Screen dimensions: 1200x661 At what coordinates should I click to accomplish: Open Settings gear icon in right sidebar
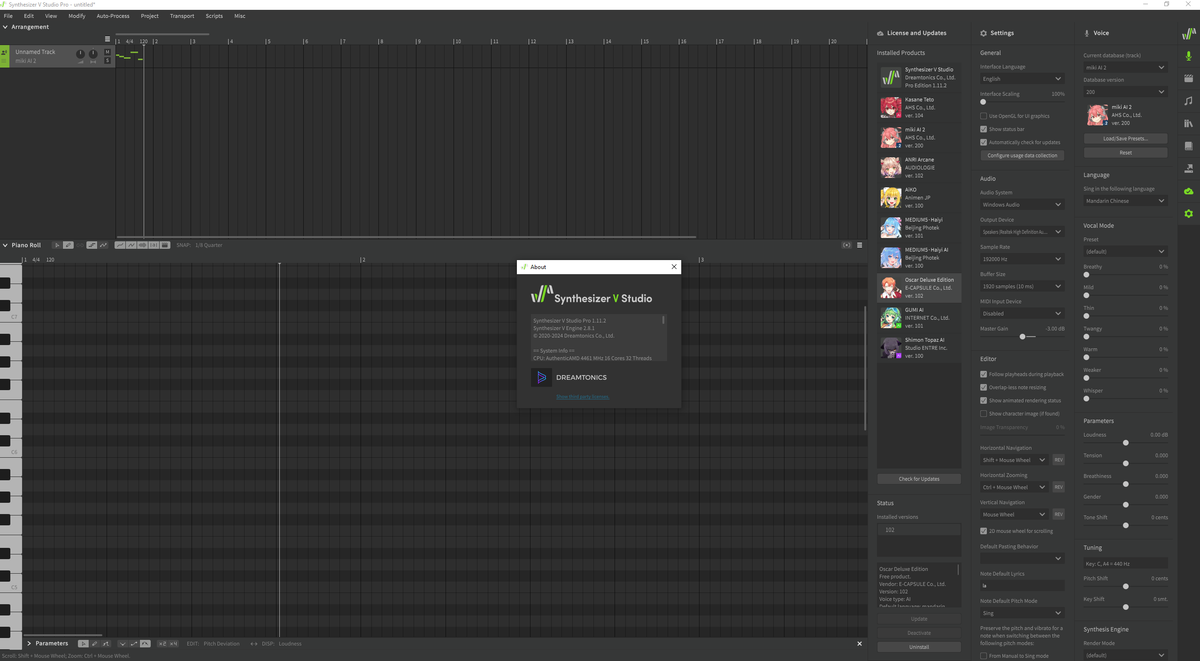click(x=1188, y=214)
